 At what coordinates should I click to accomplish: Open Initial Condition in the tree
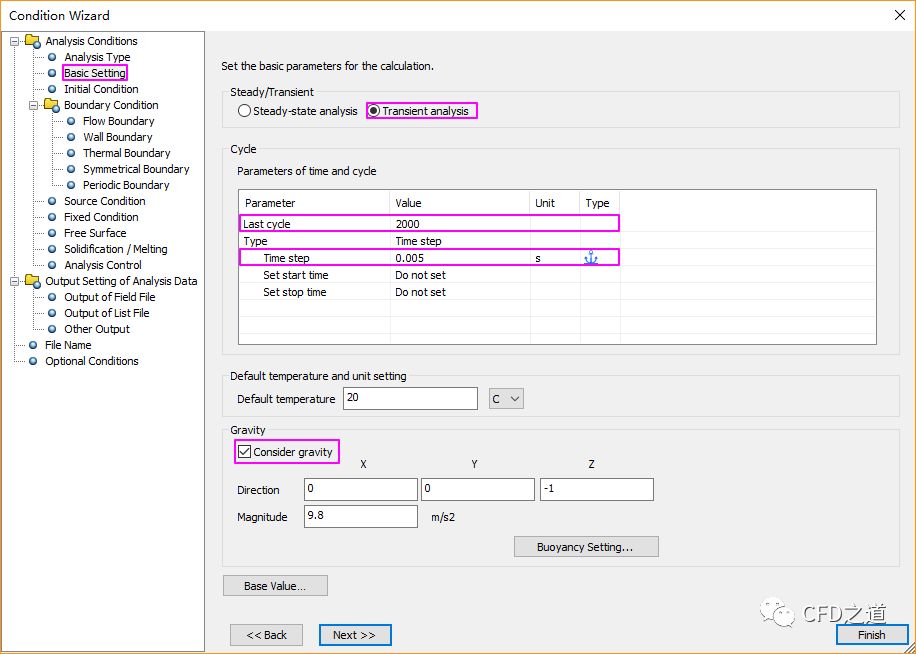click(x=101, y=89)
